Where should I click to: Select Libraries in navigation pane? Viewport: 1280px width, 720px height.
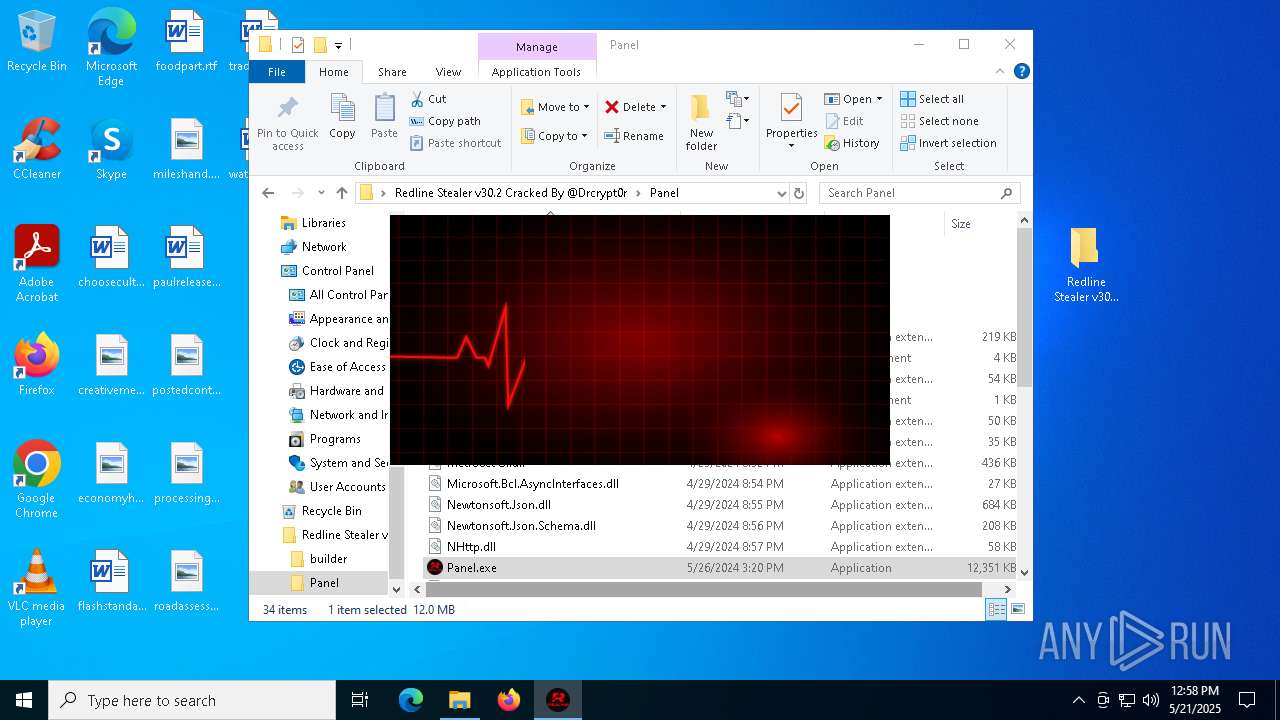[x=322, y=223]
